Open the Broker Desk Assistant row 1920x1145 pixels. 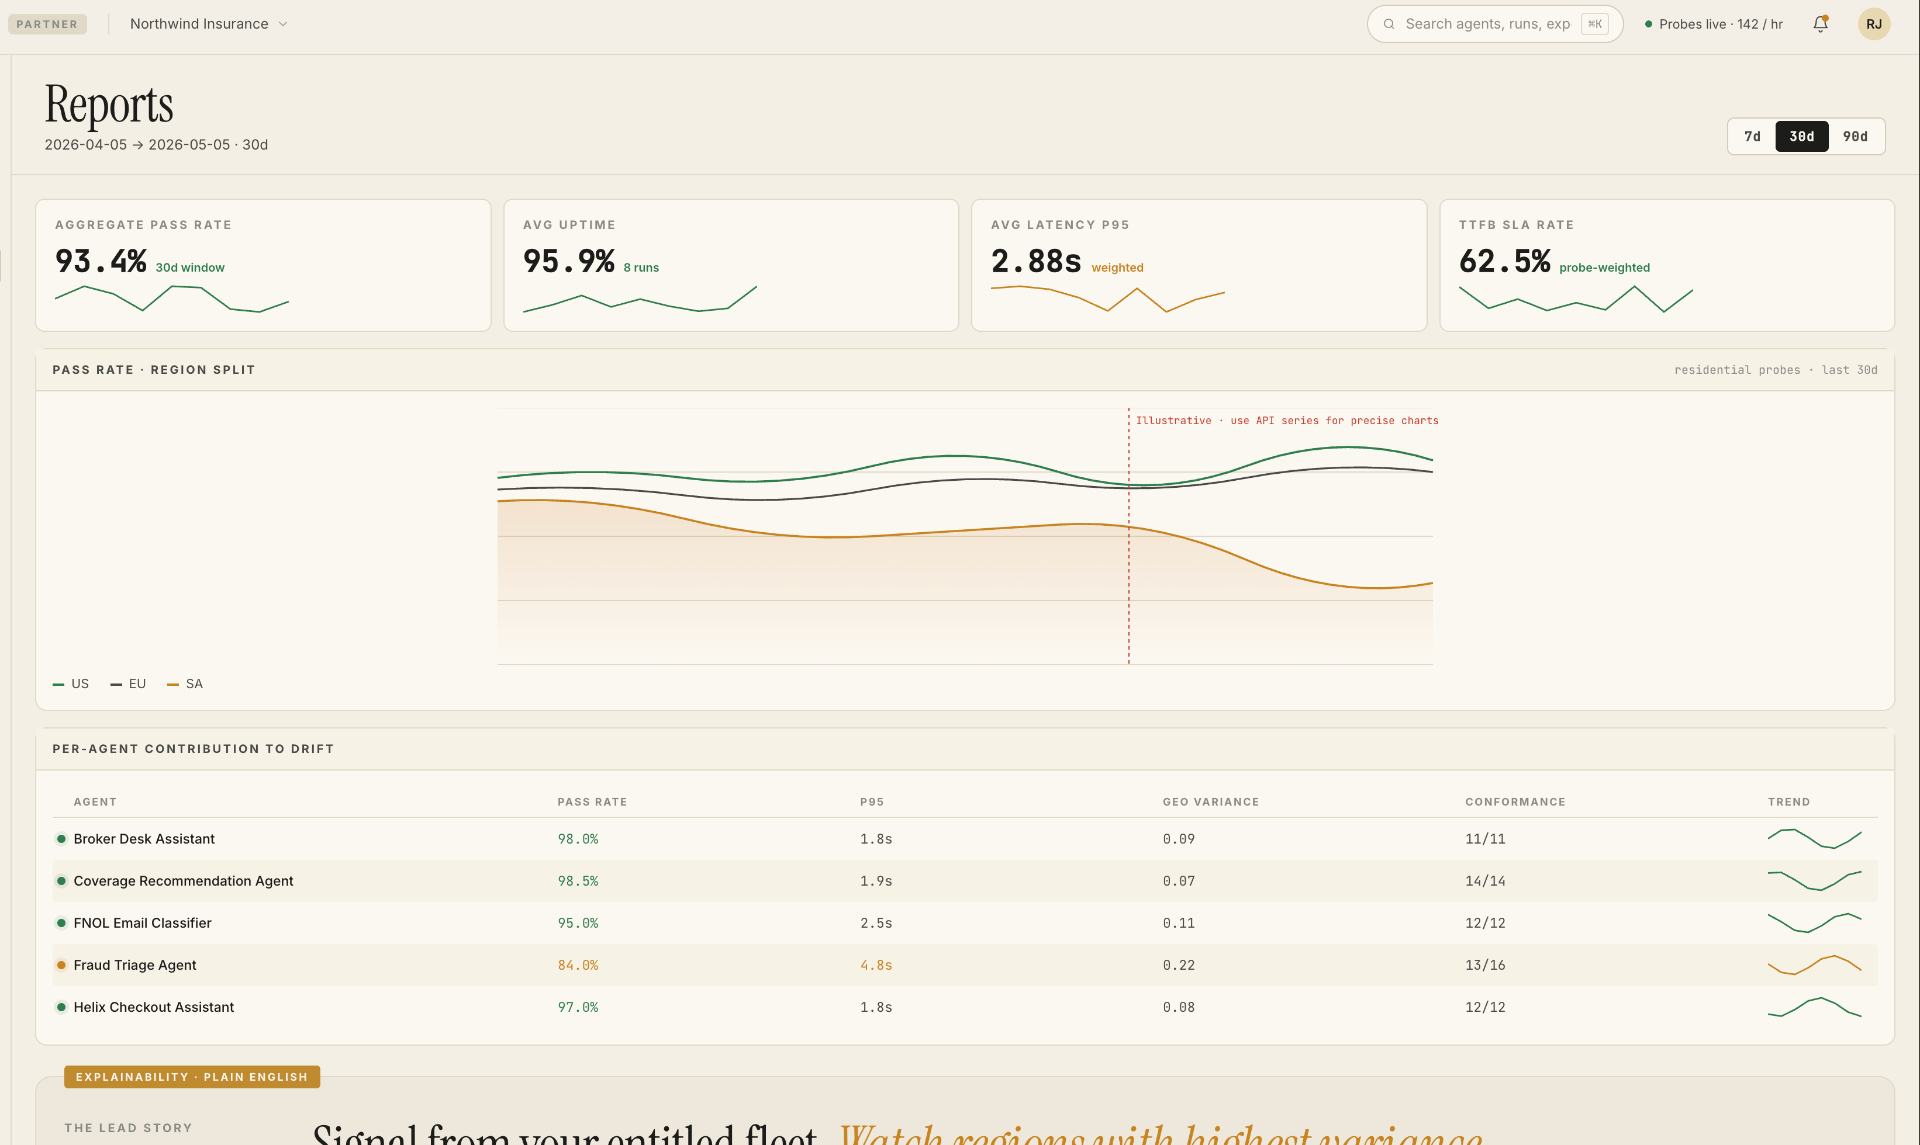point(965,839)
